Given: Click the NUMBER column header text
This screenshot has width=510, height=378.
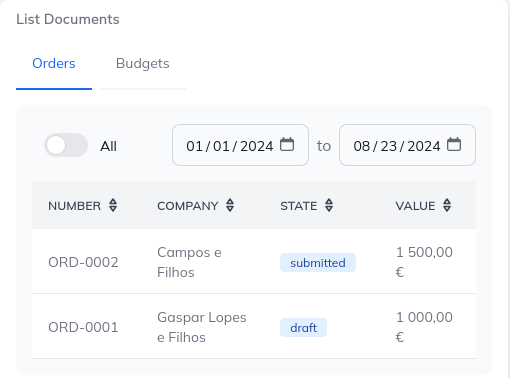Looking at the screenshot, I should click(x=74, y=206).
